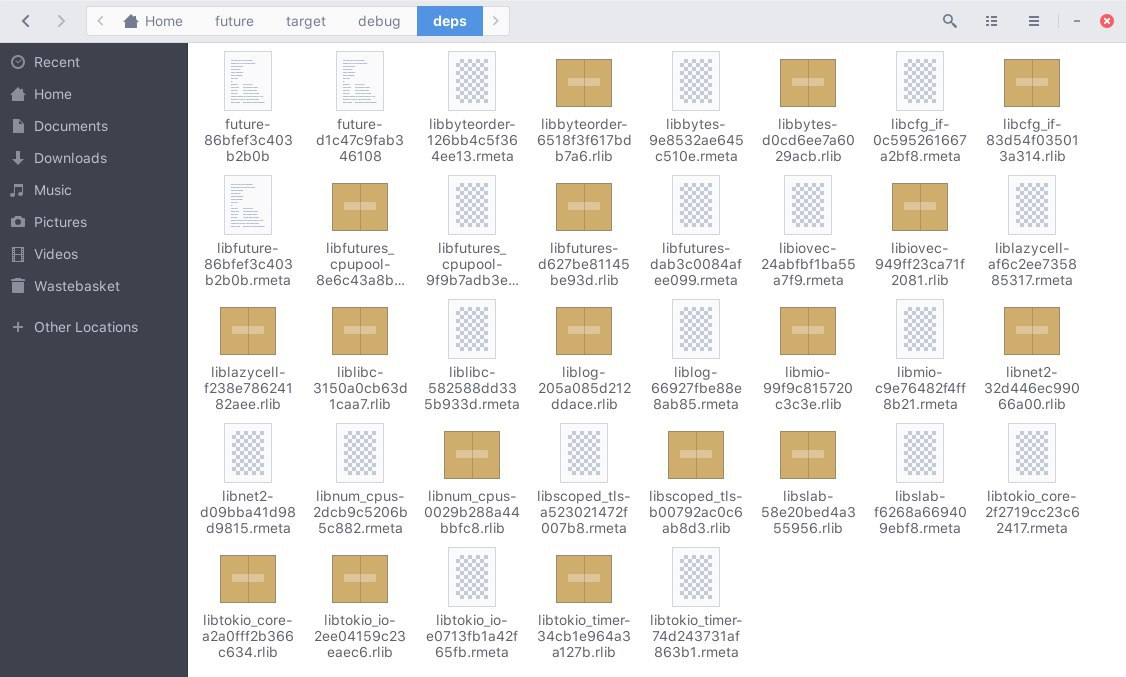
Task: Select libtokio_core-a2a0fff2b366c634.rlib package icon
Action: click(x=248, y=579)
